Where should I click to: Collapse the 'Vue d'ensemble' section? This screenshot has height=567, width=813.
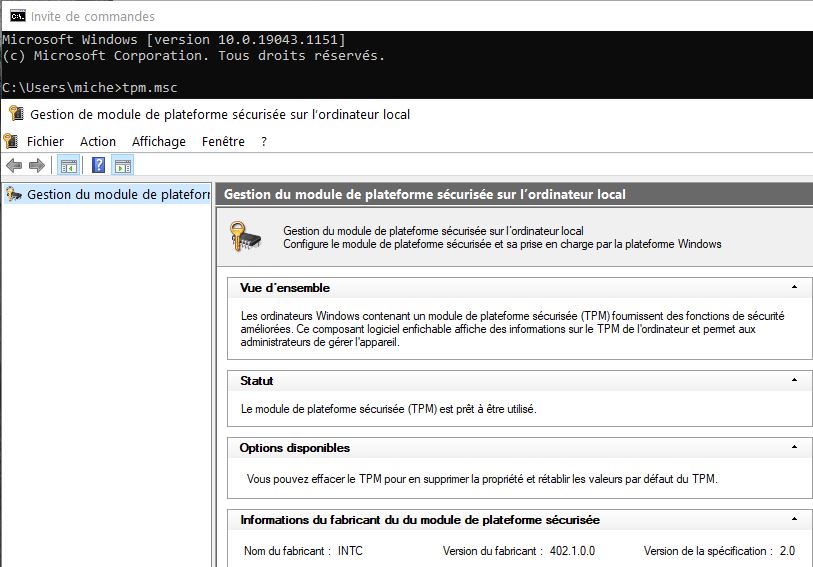tap(794, 287)
